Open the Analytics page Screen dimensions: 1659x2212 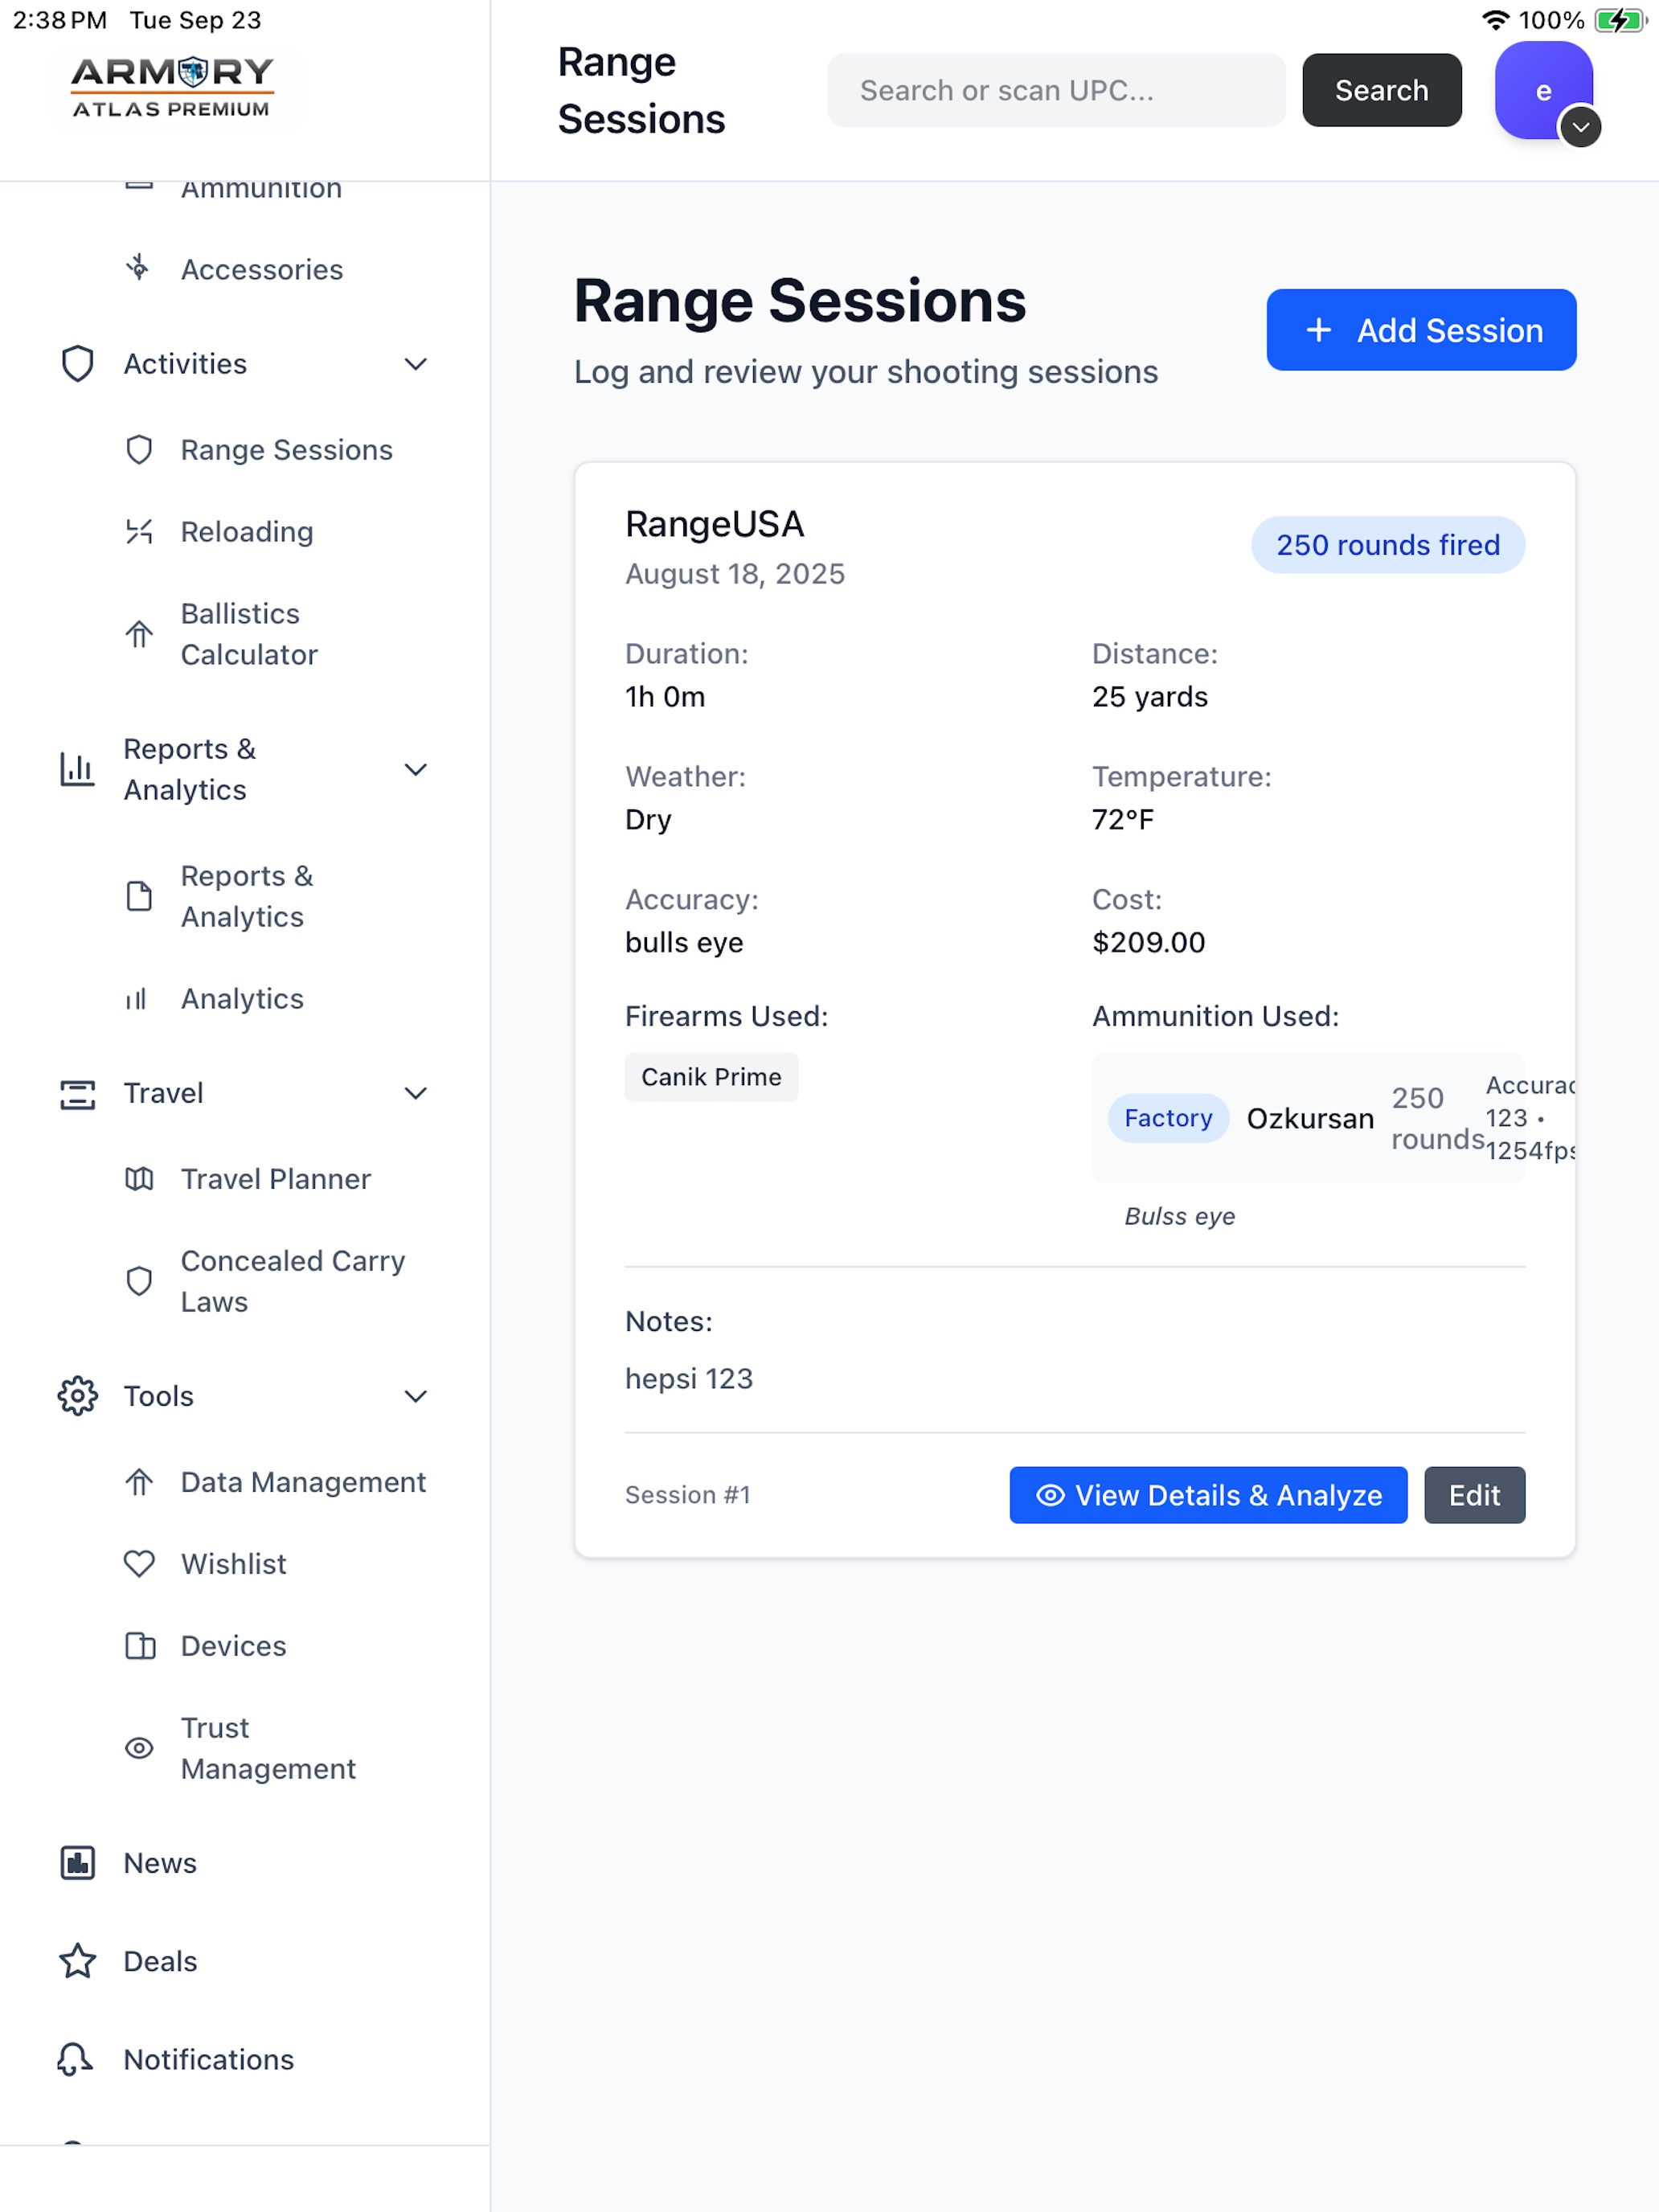coord(242,999)
